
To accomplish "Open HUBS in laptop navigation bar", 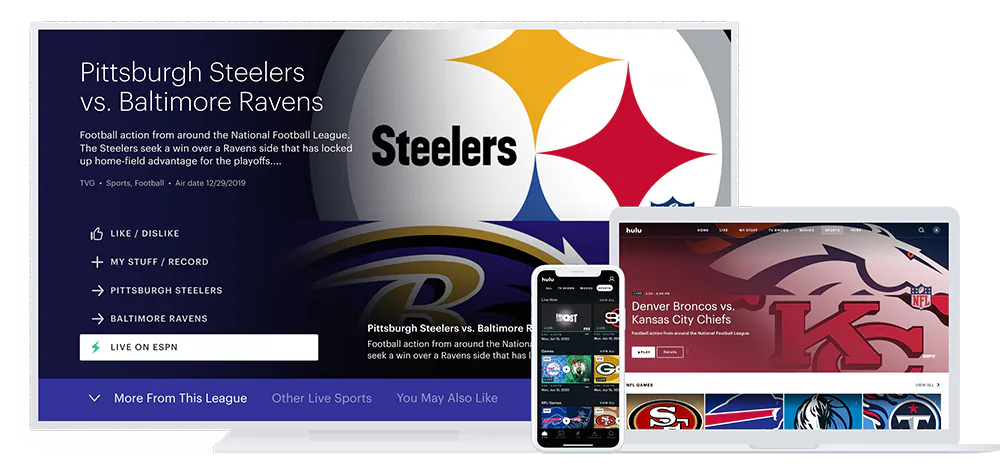I will click(x=856, y=230).
